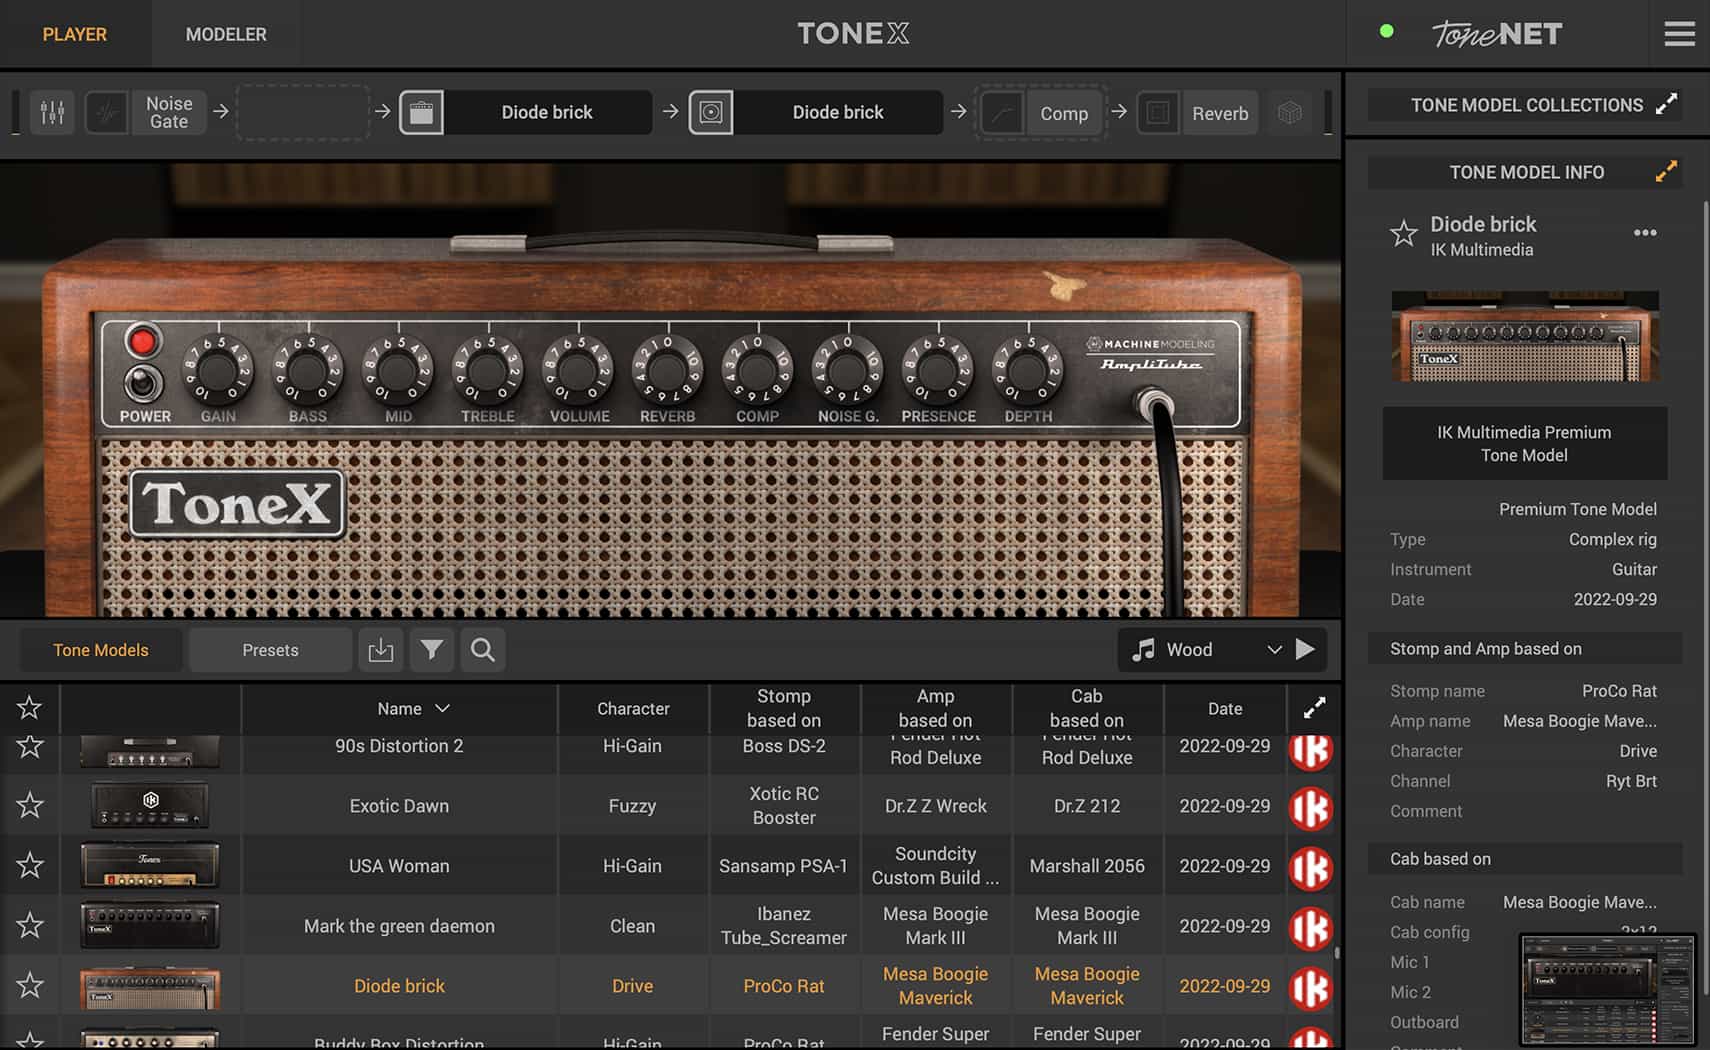Open the search icon for tone models
This screenshot has width=1710, height=1050.
point(482,650)
